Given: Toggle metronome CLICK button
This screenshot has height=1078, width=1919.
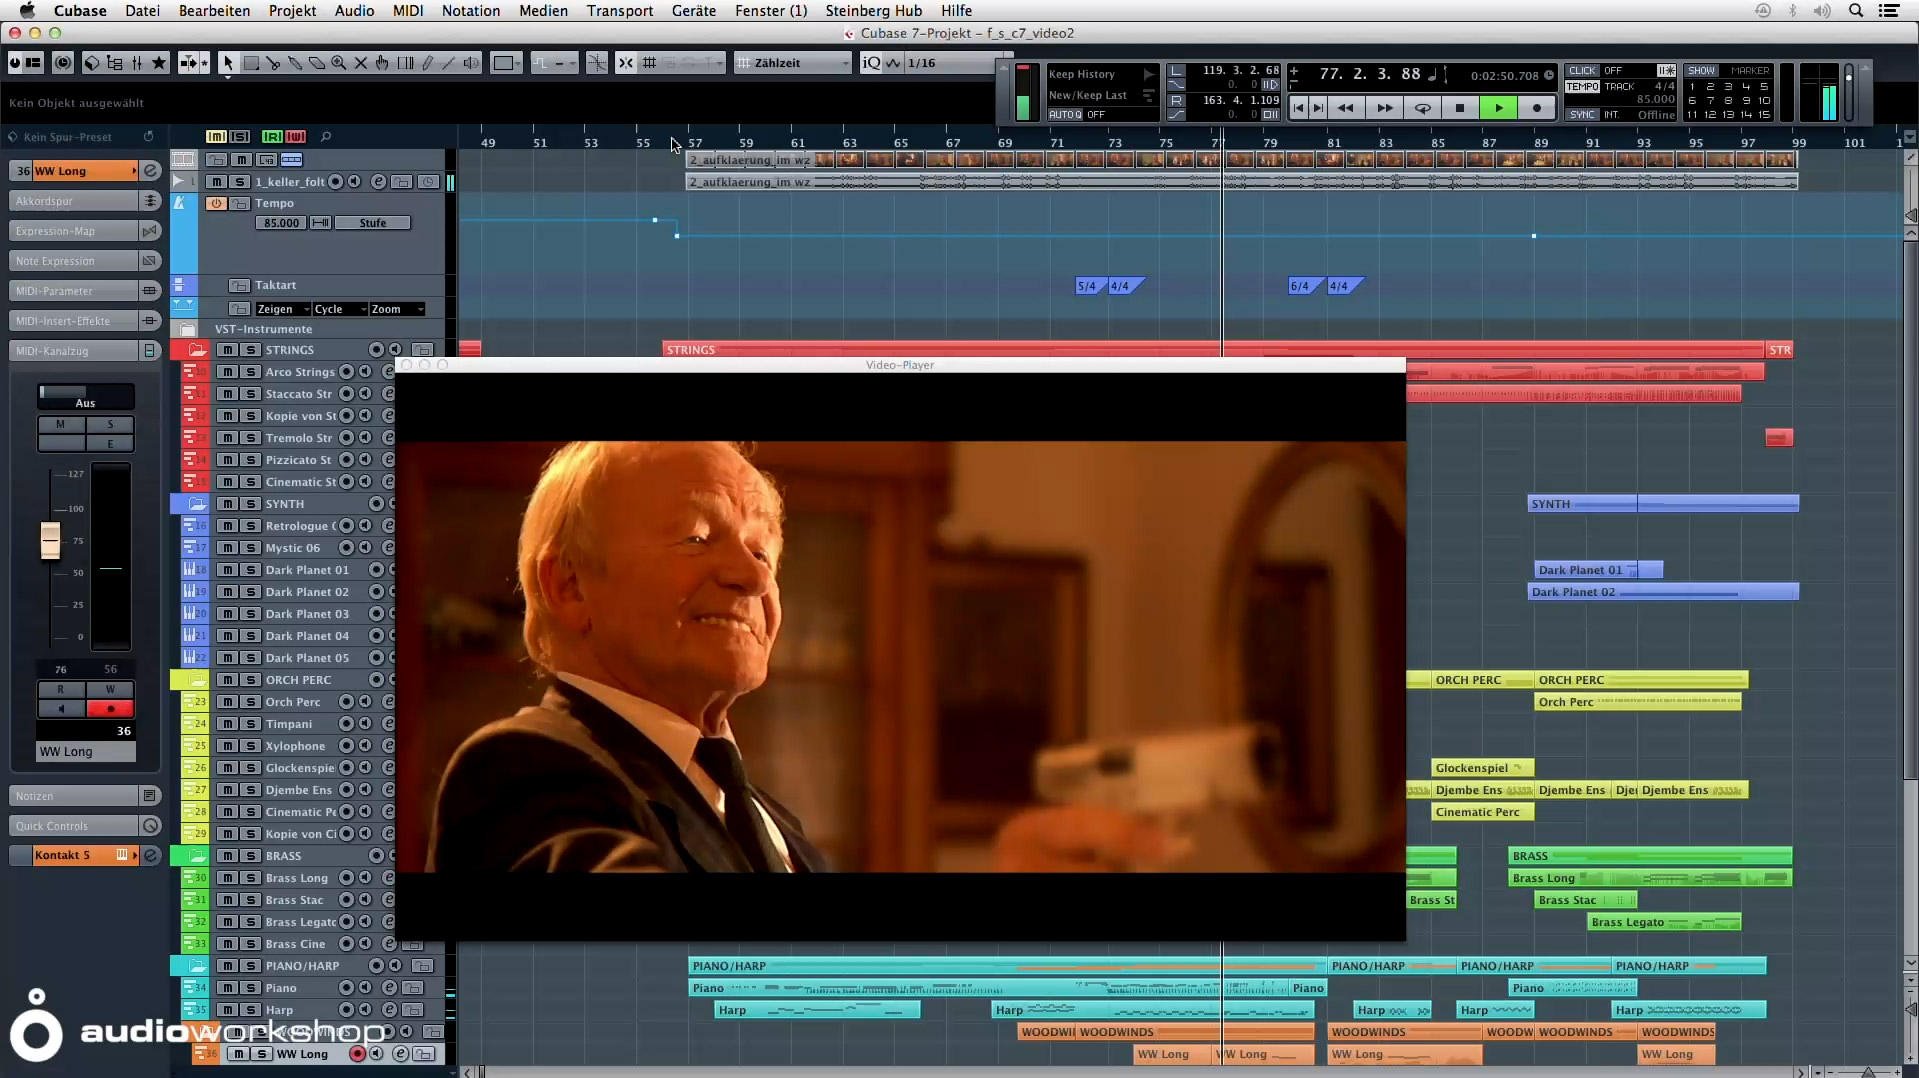Looking at the screenshot, I should (x=1582, y=70).
